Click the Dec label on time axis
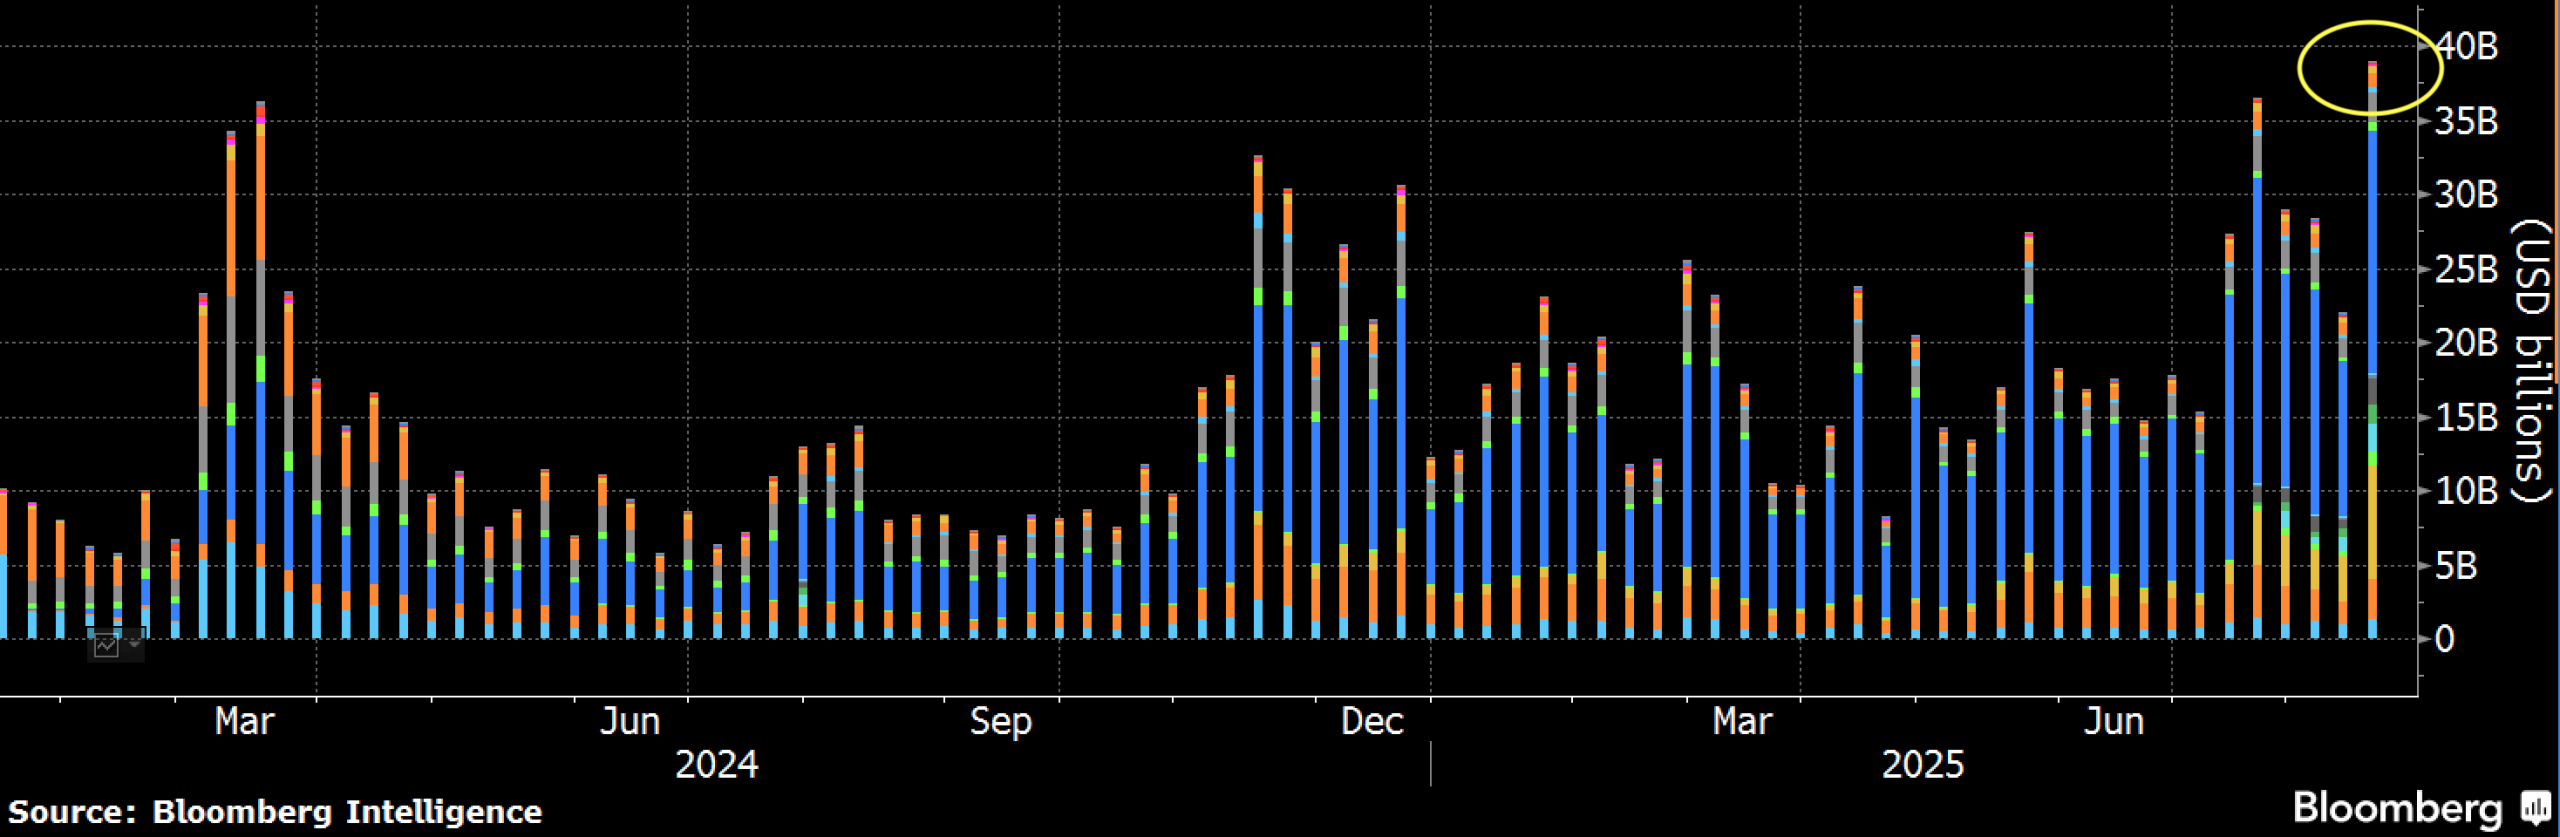The height and width of the screenshot is (837, 2560). tap(1371, 721)
